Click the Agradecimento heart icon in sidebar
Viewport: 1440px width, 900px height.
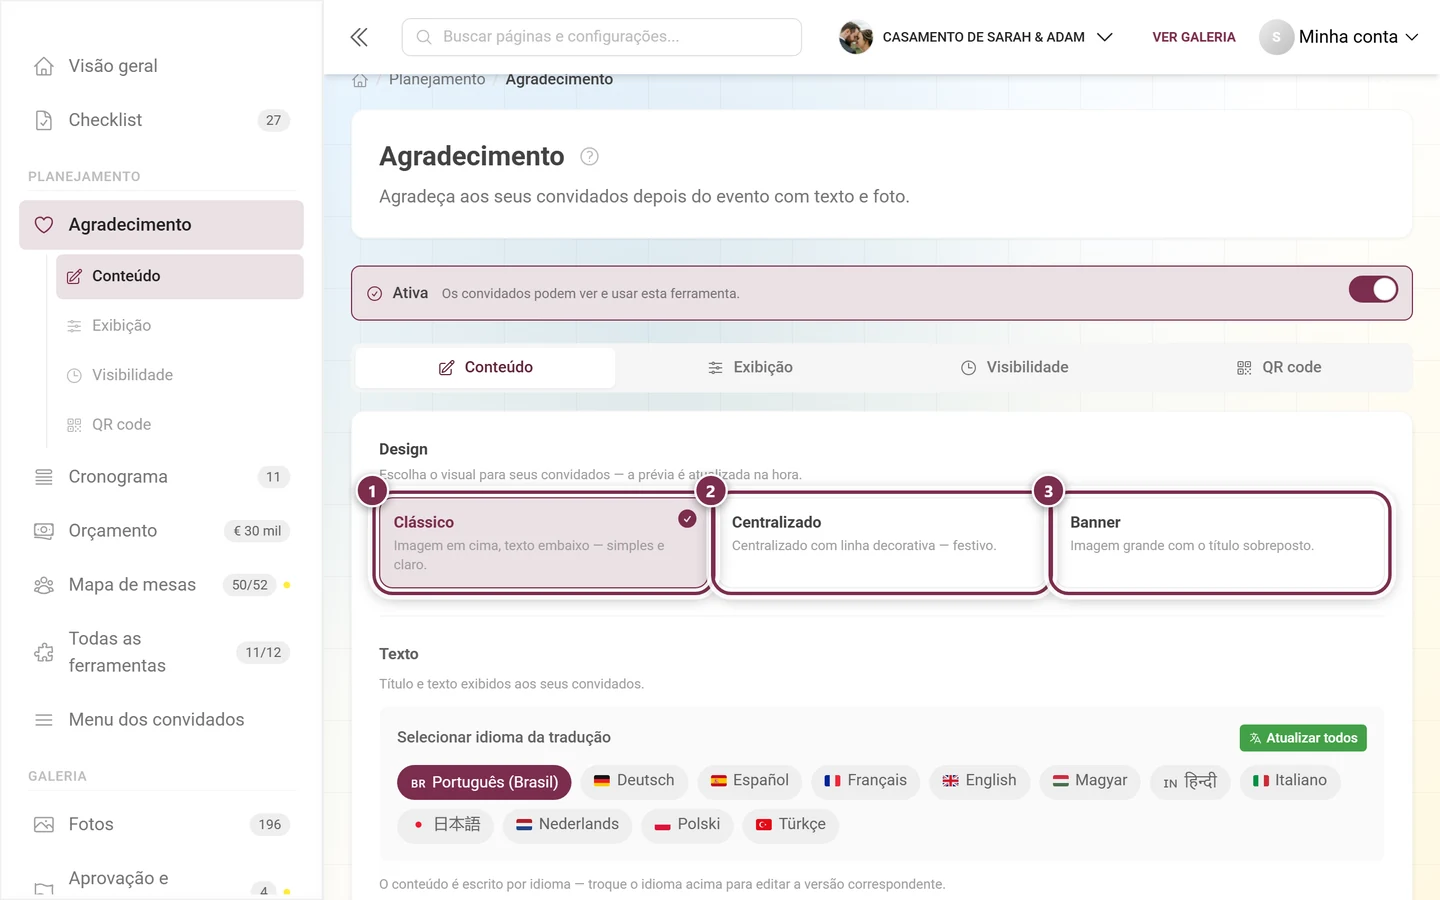(x=44, y=225)
